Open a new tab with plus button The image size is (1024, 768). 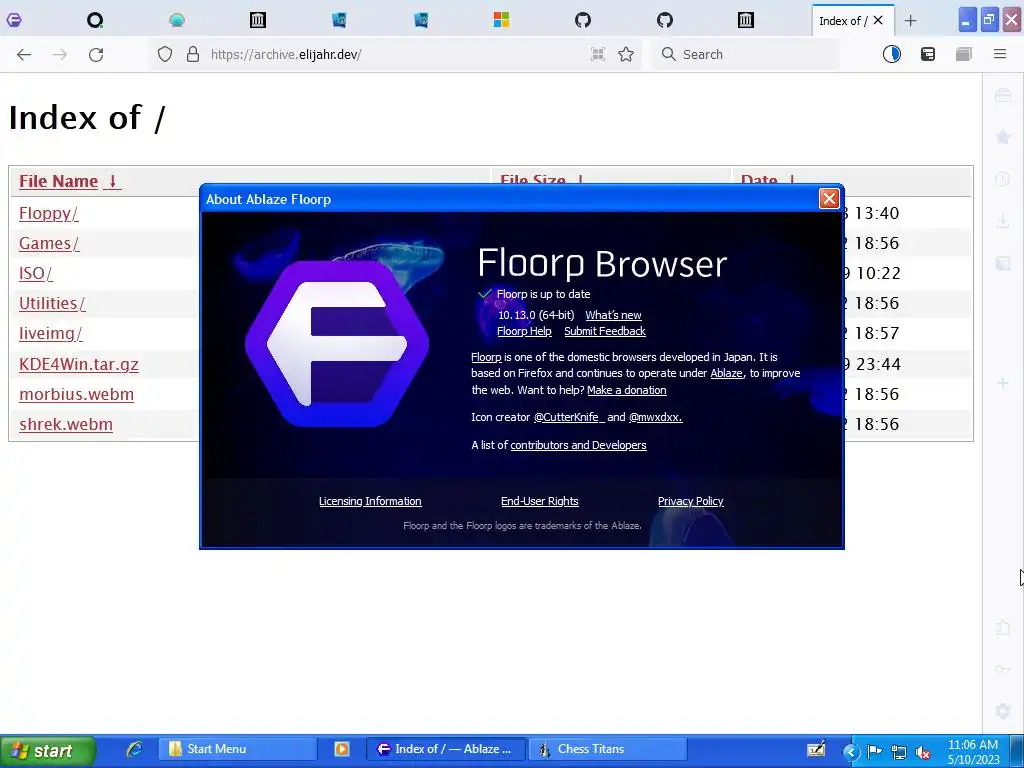coord(910,21)
